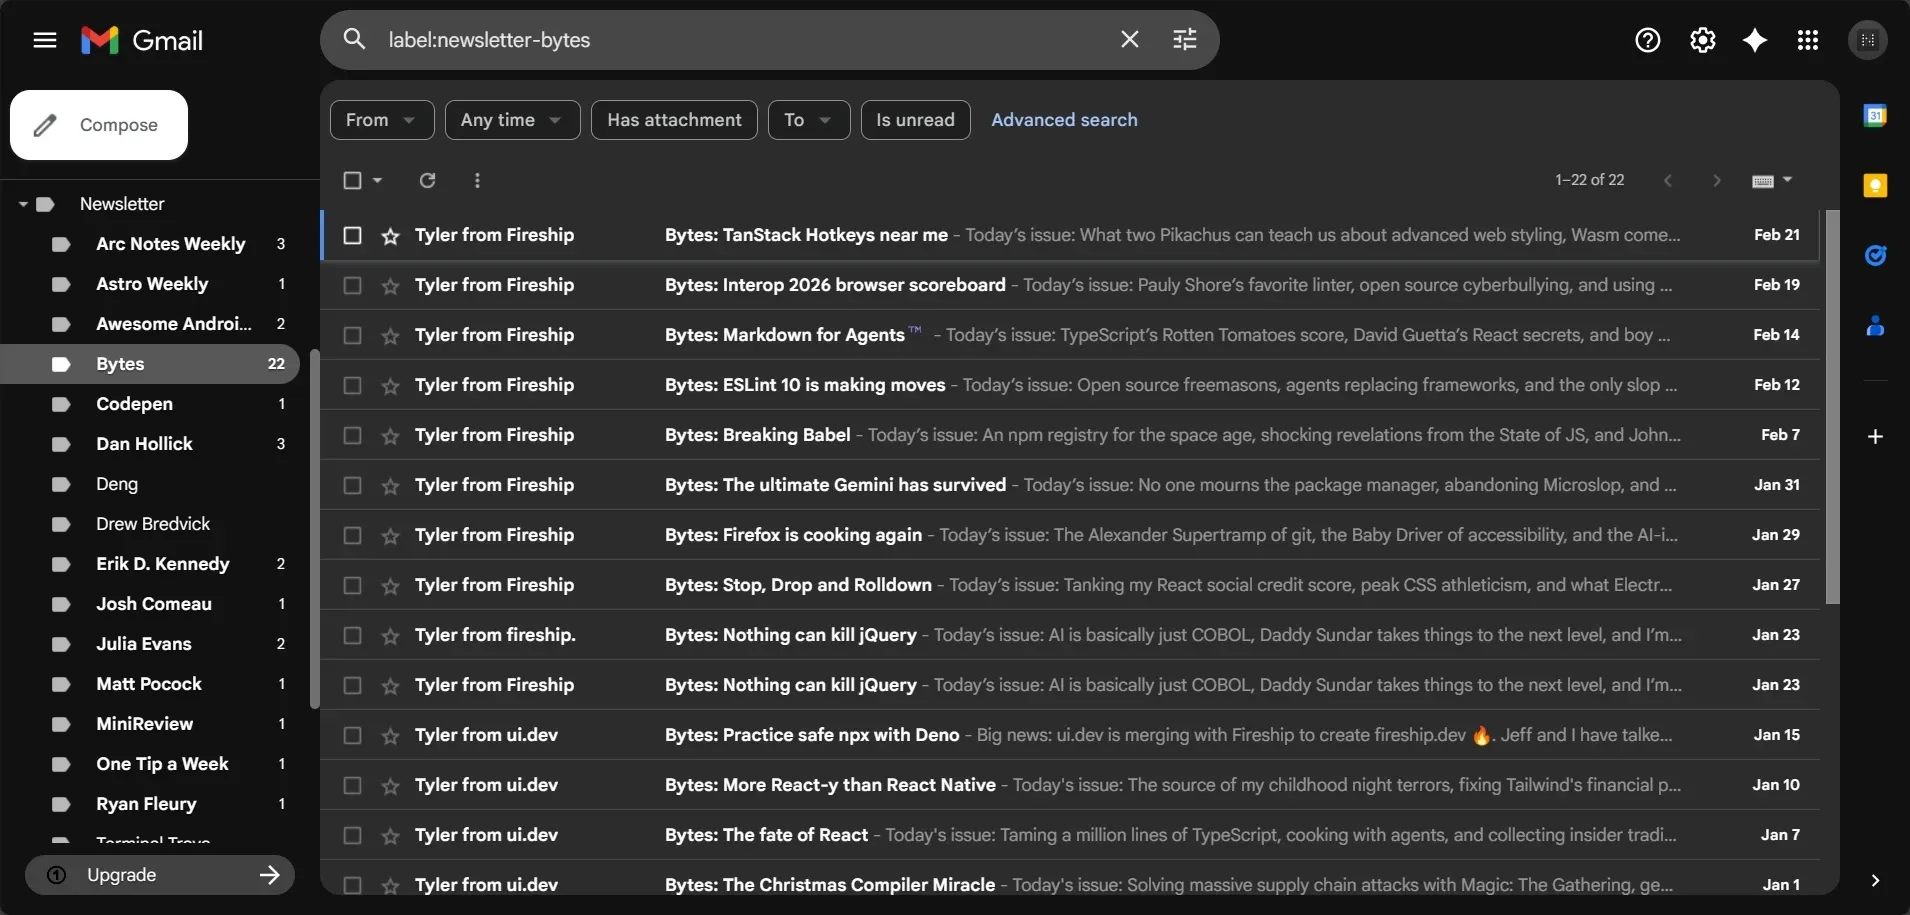The height and width of the screenshot is (915, 1910).
Task: Star the Firefox is cooking again email
Action: coord(390,536)
